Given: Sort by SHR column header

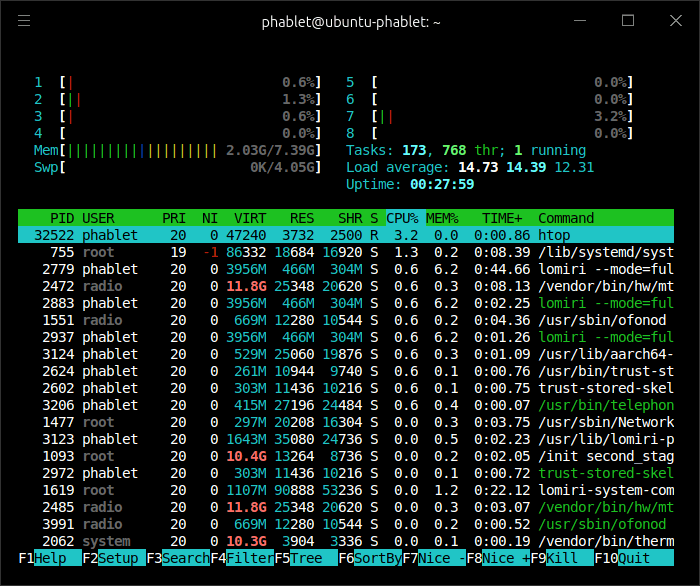Looking at the screenshot, I should click(x=350, y=218).
